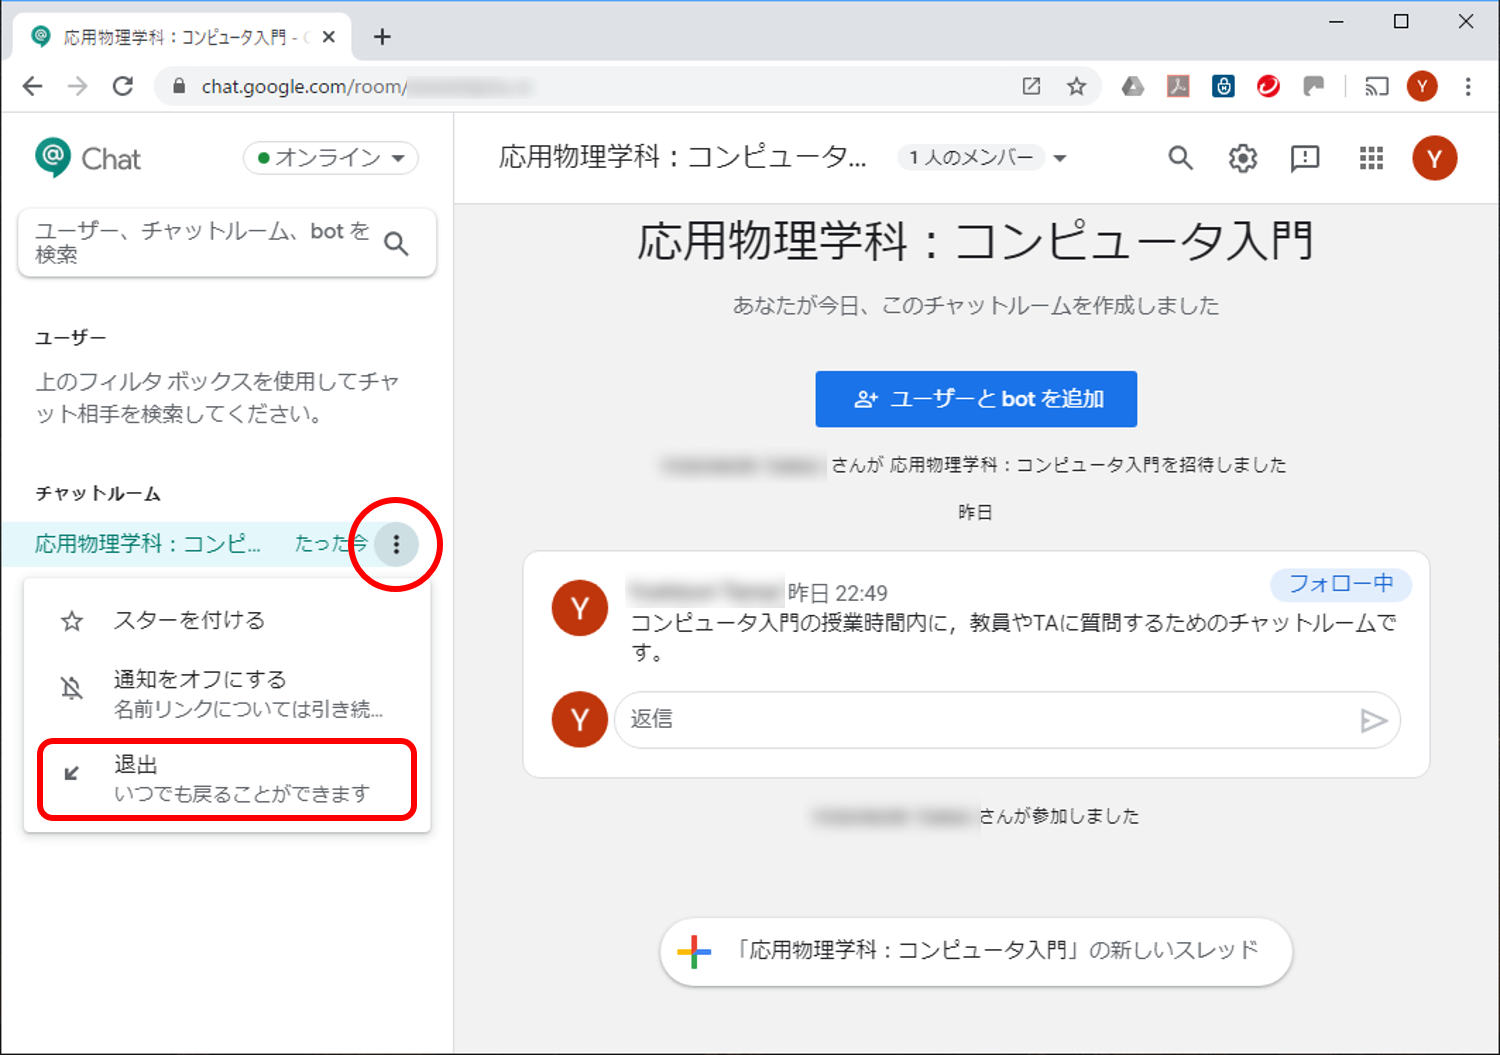This screenshot has height=1055, width=1500.
Task: Choose 通知をオフにする from the room menu
Action: pos(227,694)
